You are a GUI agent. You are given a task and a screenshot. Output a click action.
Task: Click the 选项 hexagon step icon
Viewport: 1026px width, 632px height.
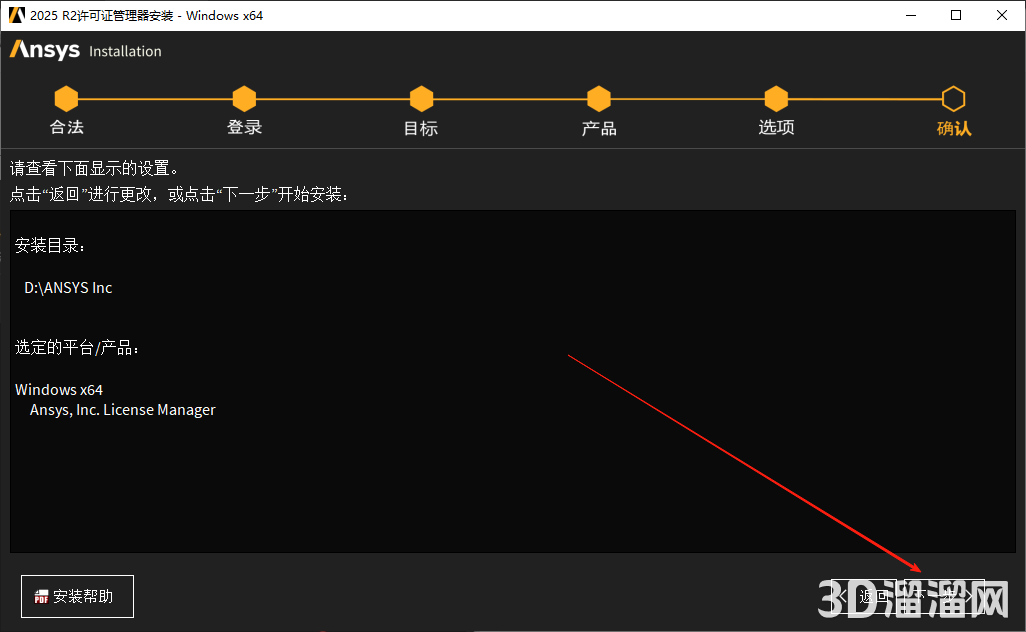(776, 97)
